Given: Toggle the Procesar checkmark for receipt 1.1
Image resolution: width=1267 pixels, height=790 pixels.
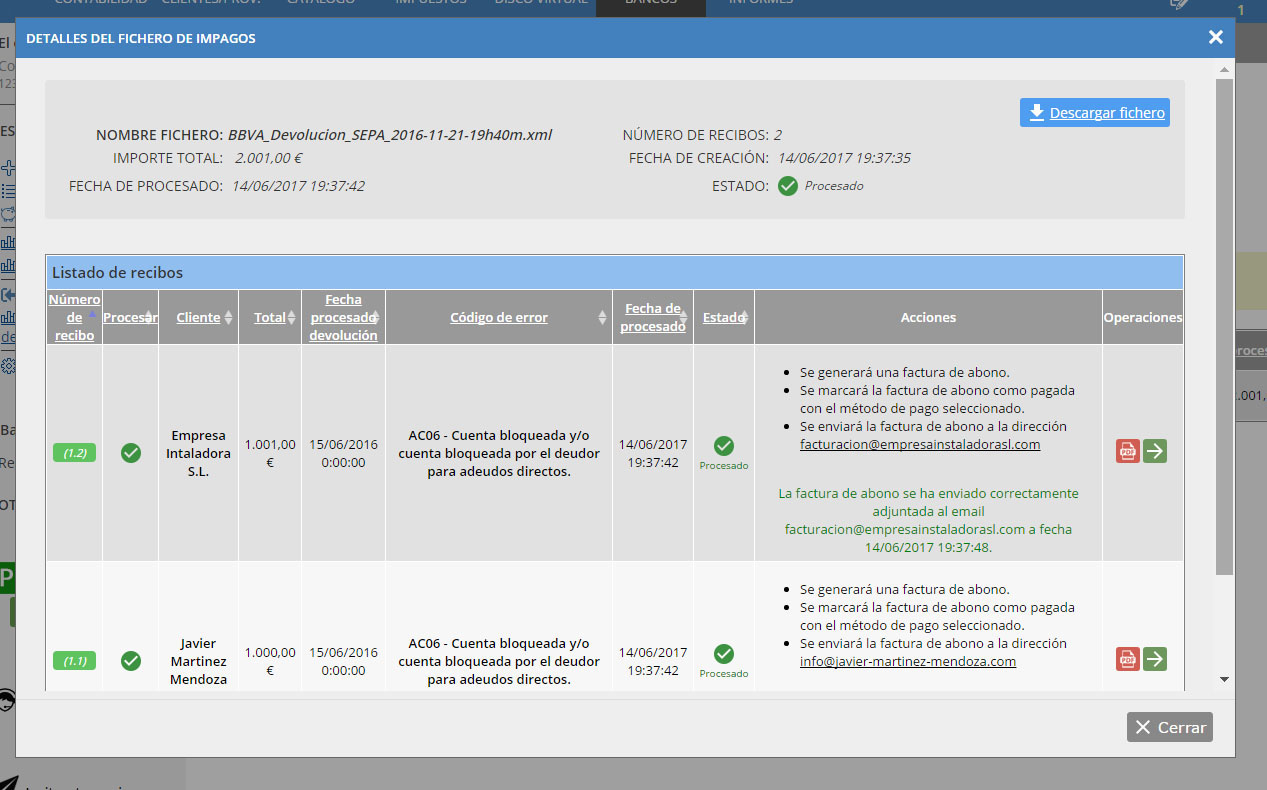Looking at the screenshot, I should (130, 661).
